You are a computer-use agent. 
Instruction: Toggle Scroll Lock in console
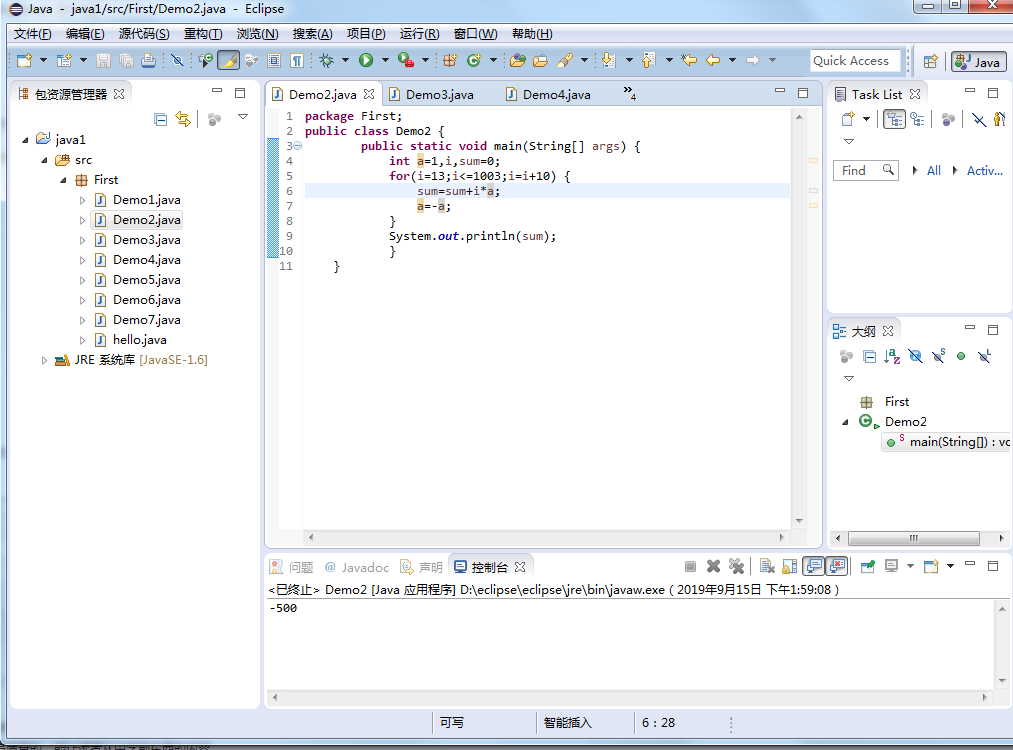click(x=789, y=567)
